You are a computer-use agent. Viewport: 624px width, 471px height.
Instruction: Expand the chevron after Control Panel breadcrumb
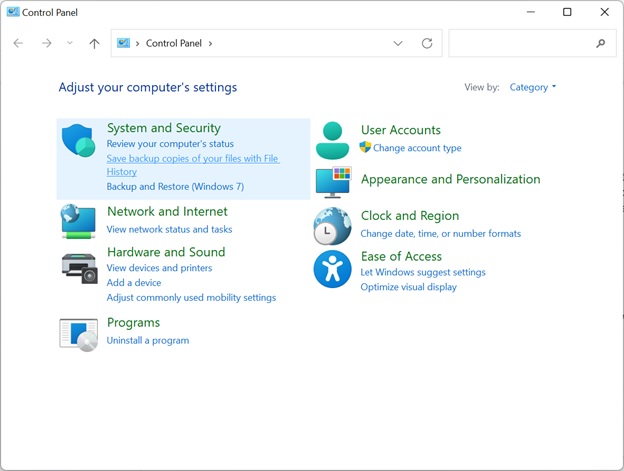210,43
